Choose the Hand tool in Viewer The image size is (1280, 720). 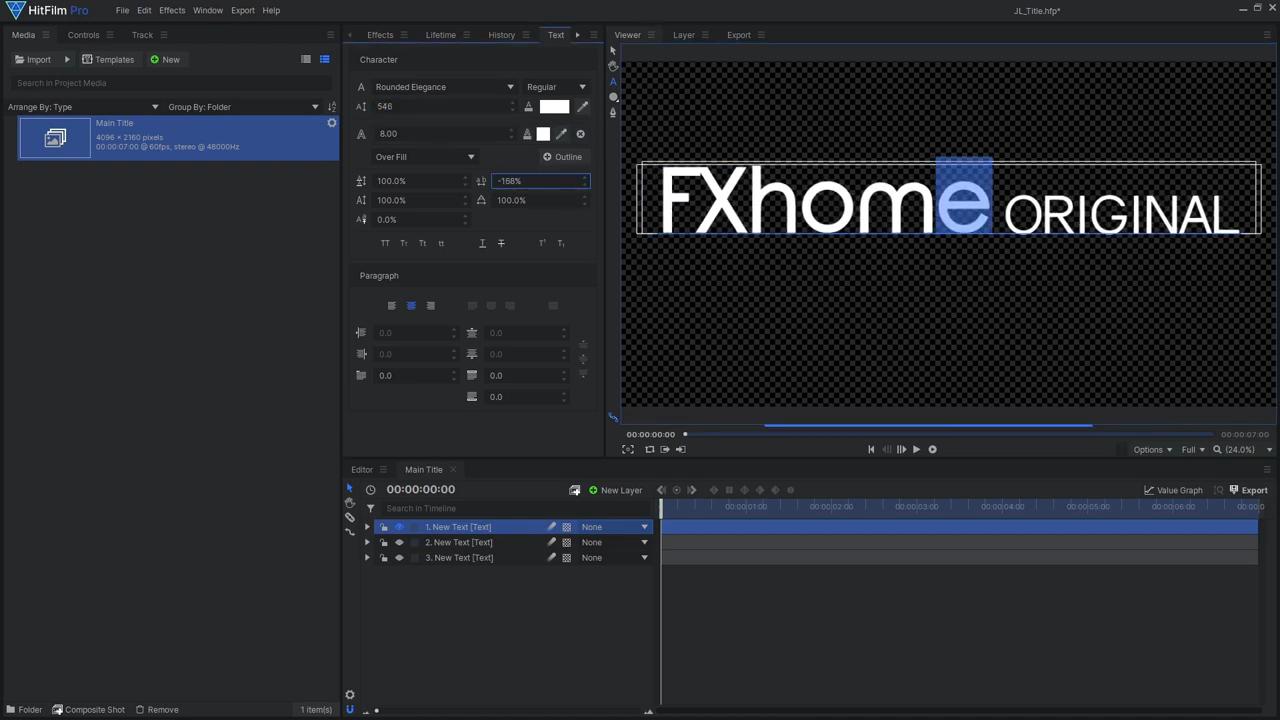[613, 65]
